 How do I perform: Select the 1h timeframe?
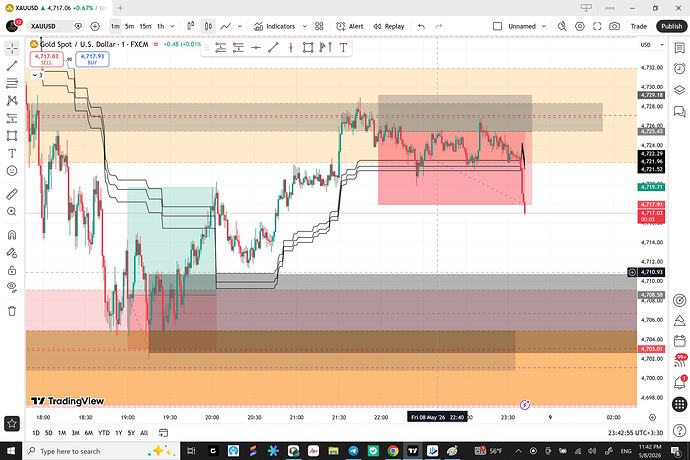coord(161,26)
